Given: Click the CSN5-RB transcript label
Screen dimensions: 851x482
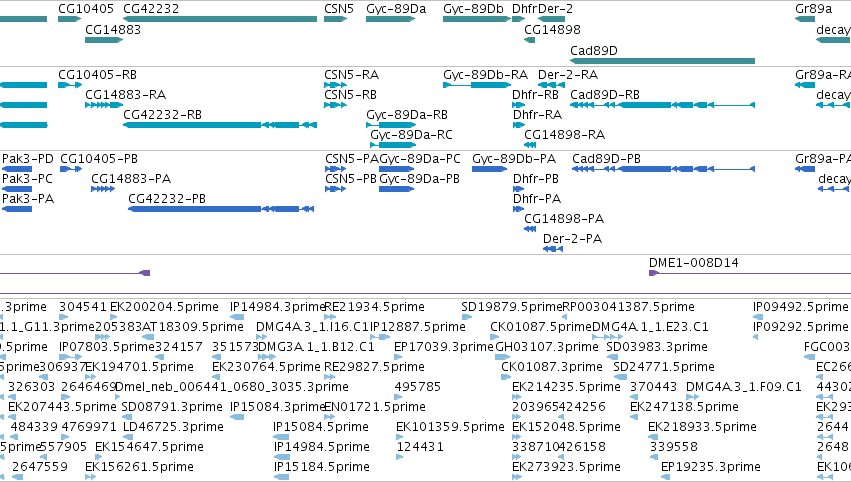Looking at the screenshot, I should point(350,94).
